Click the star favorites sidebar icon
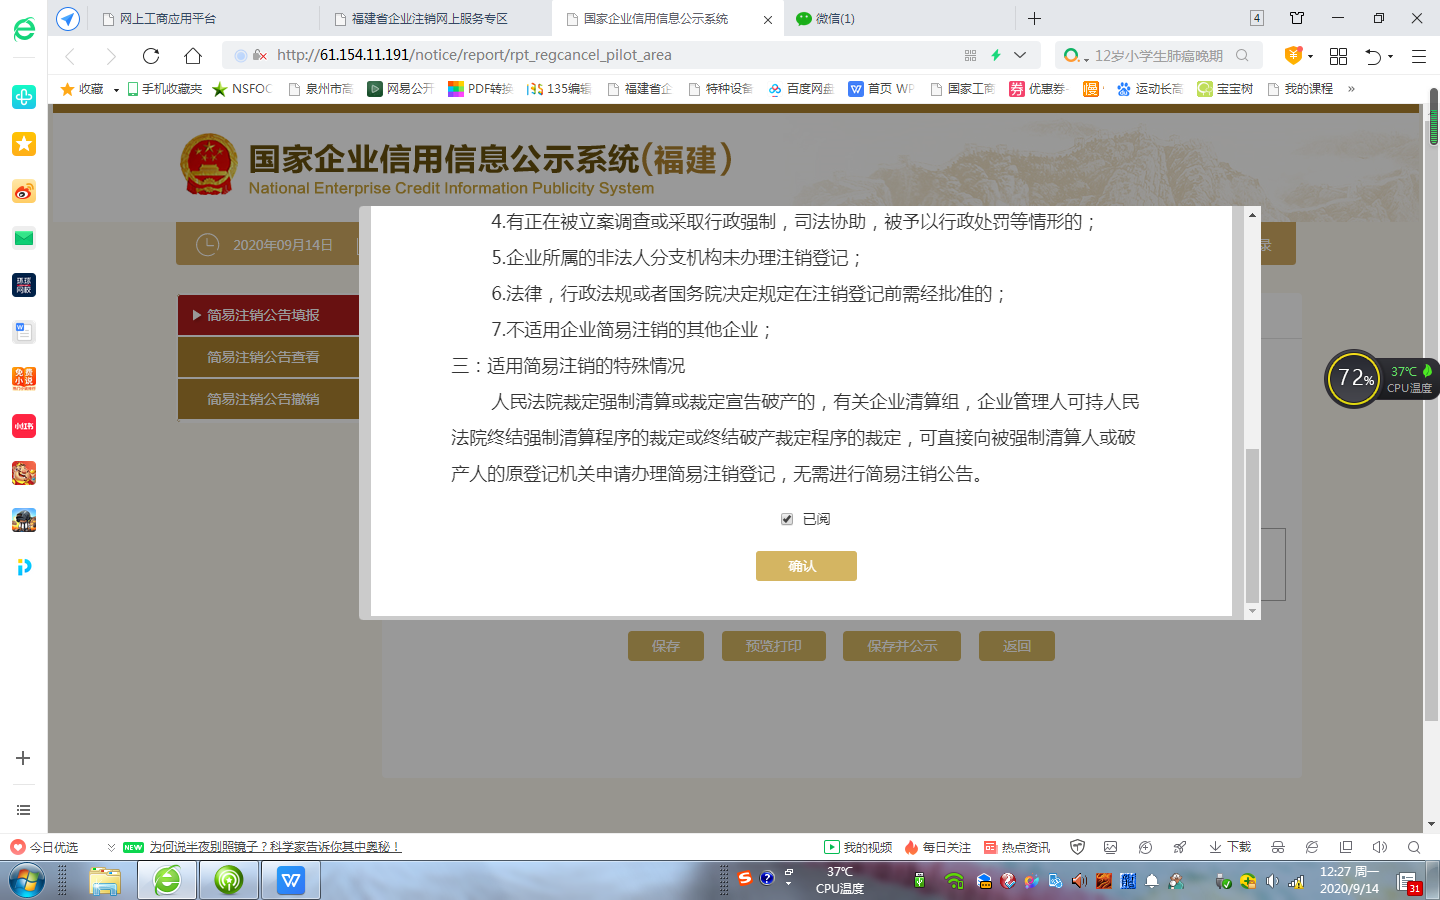1440x900 pixels. [x=24, y=144]
